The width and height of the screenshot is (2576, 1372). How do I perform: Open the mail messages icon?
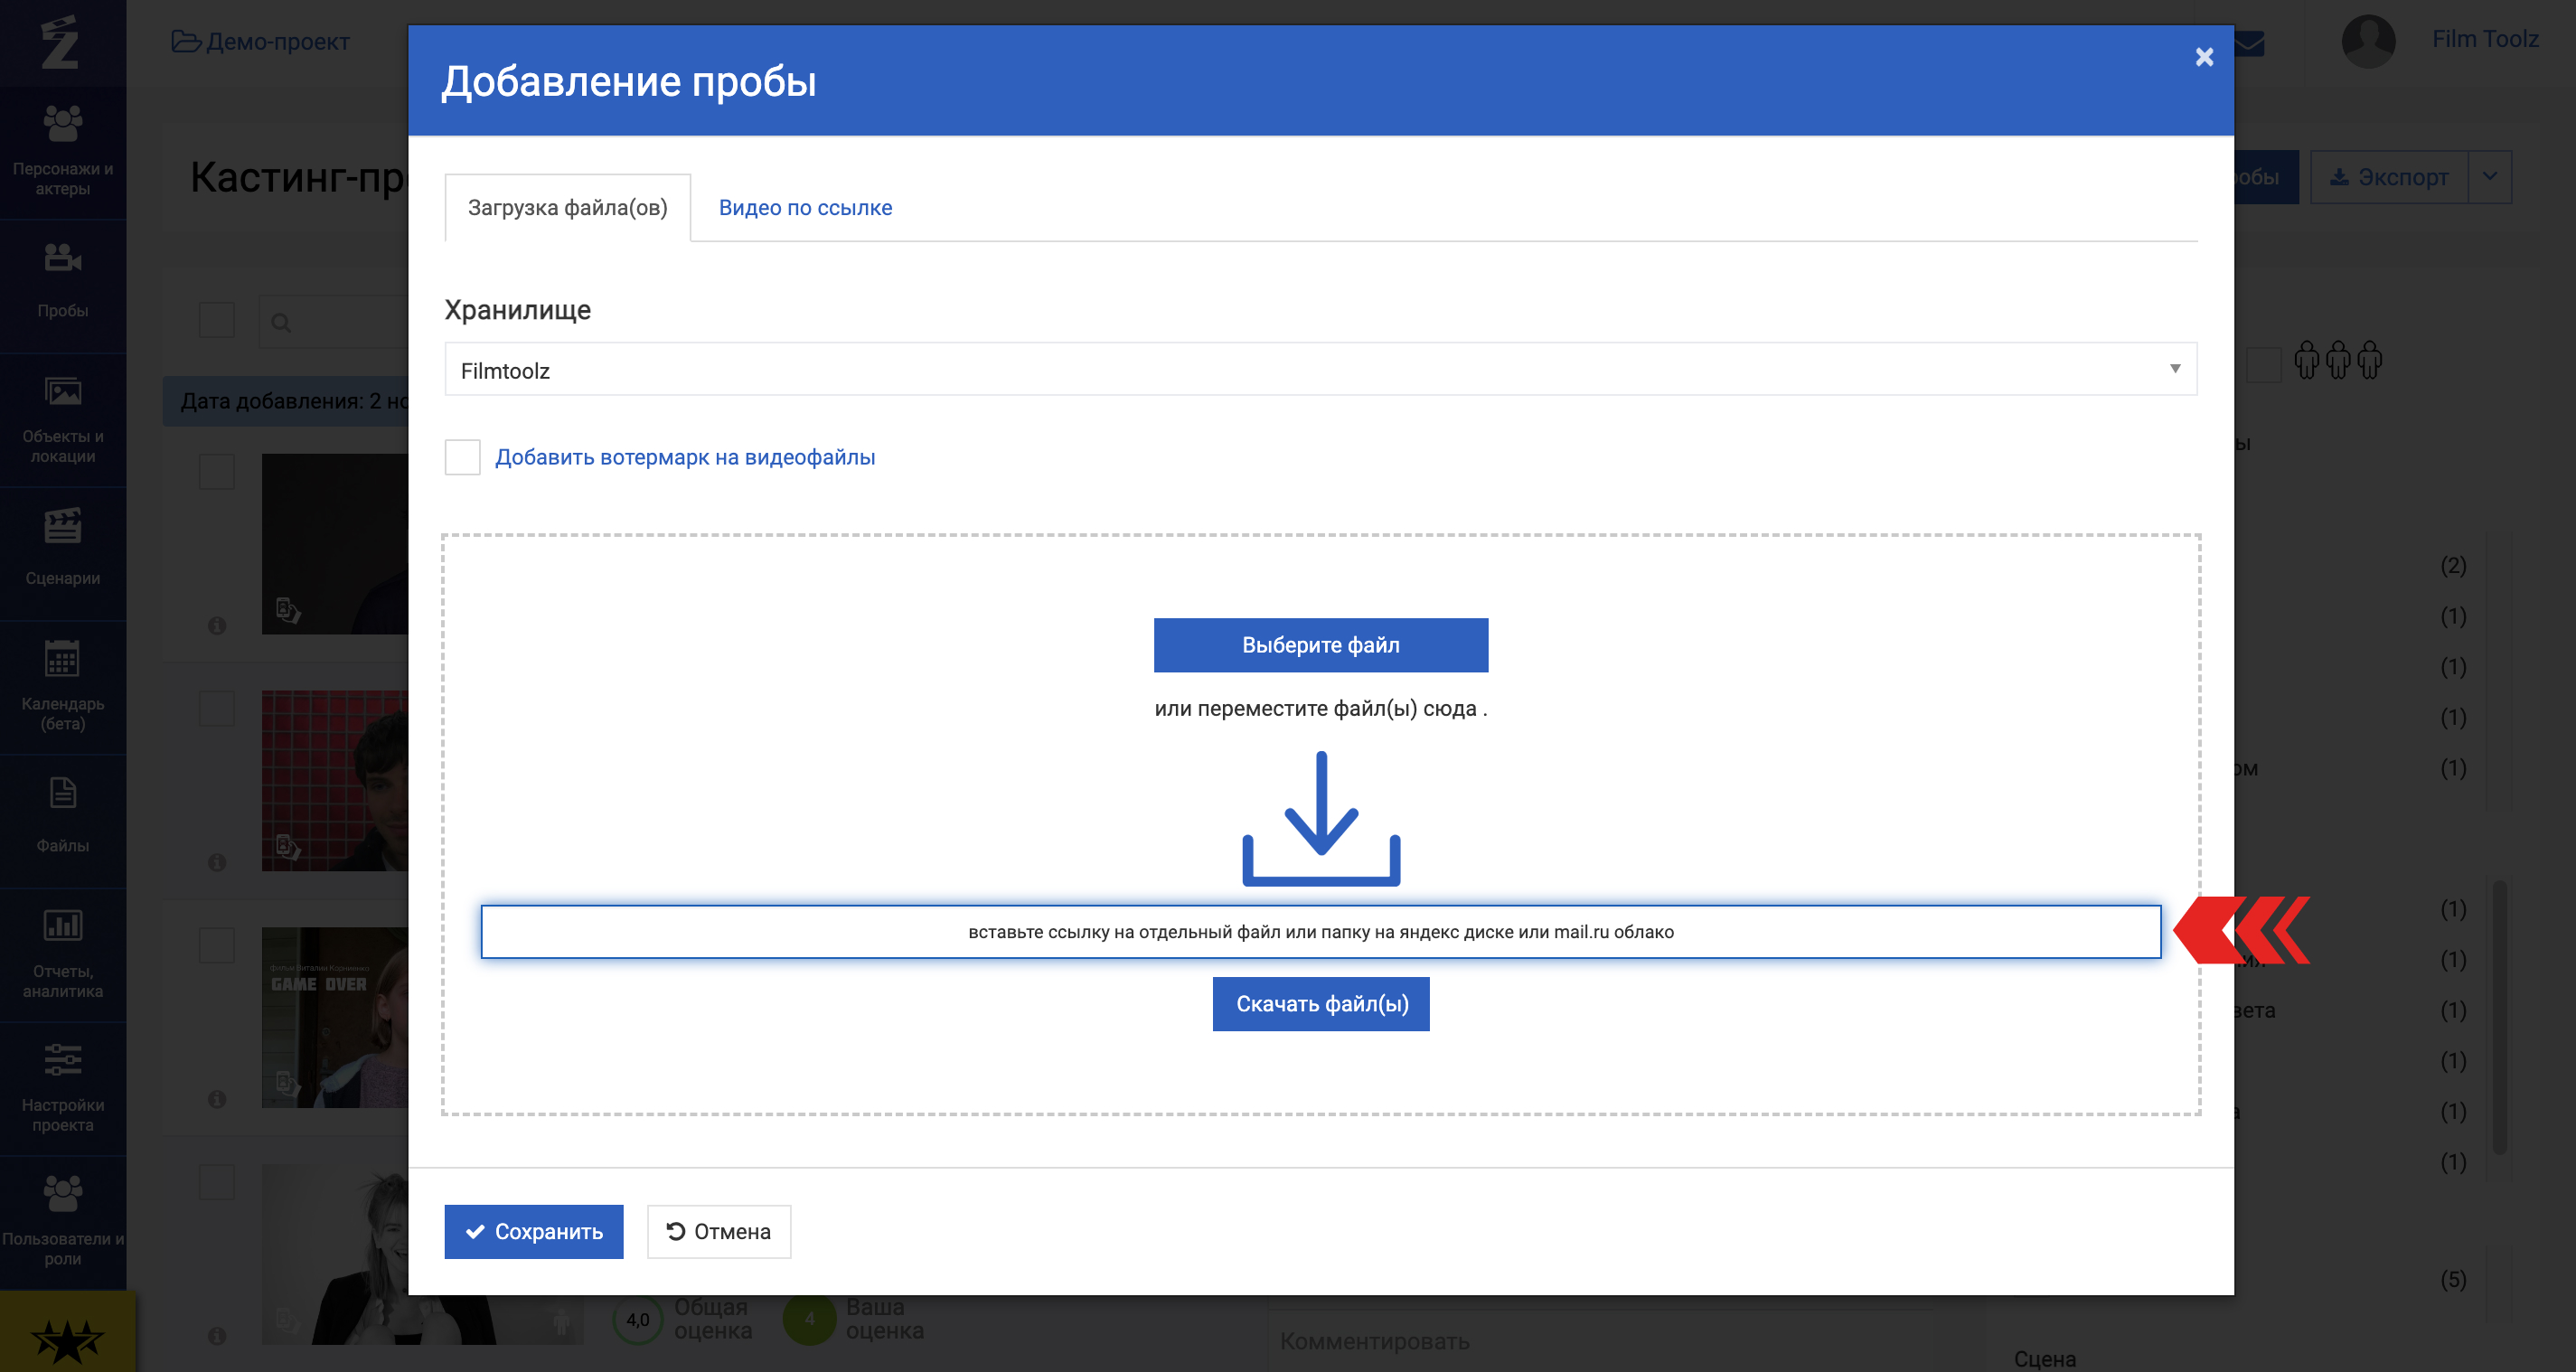tap(2249, 43)
